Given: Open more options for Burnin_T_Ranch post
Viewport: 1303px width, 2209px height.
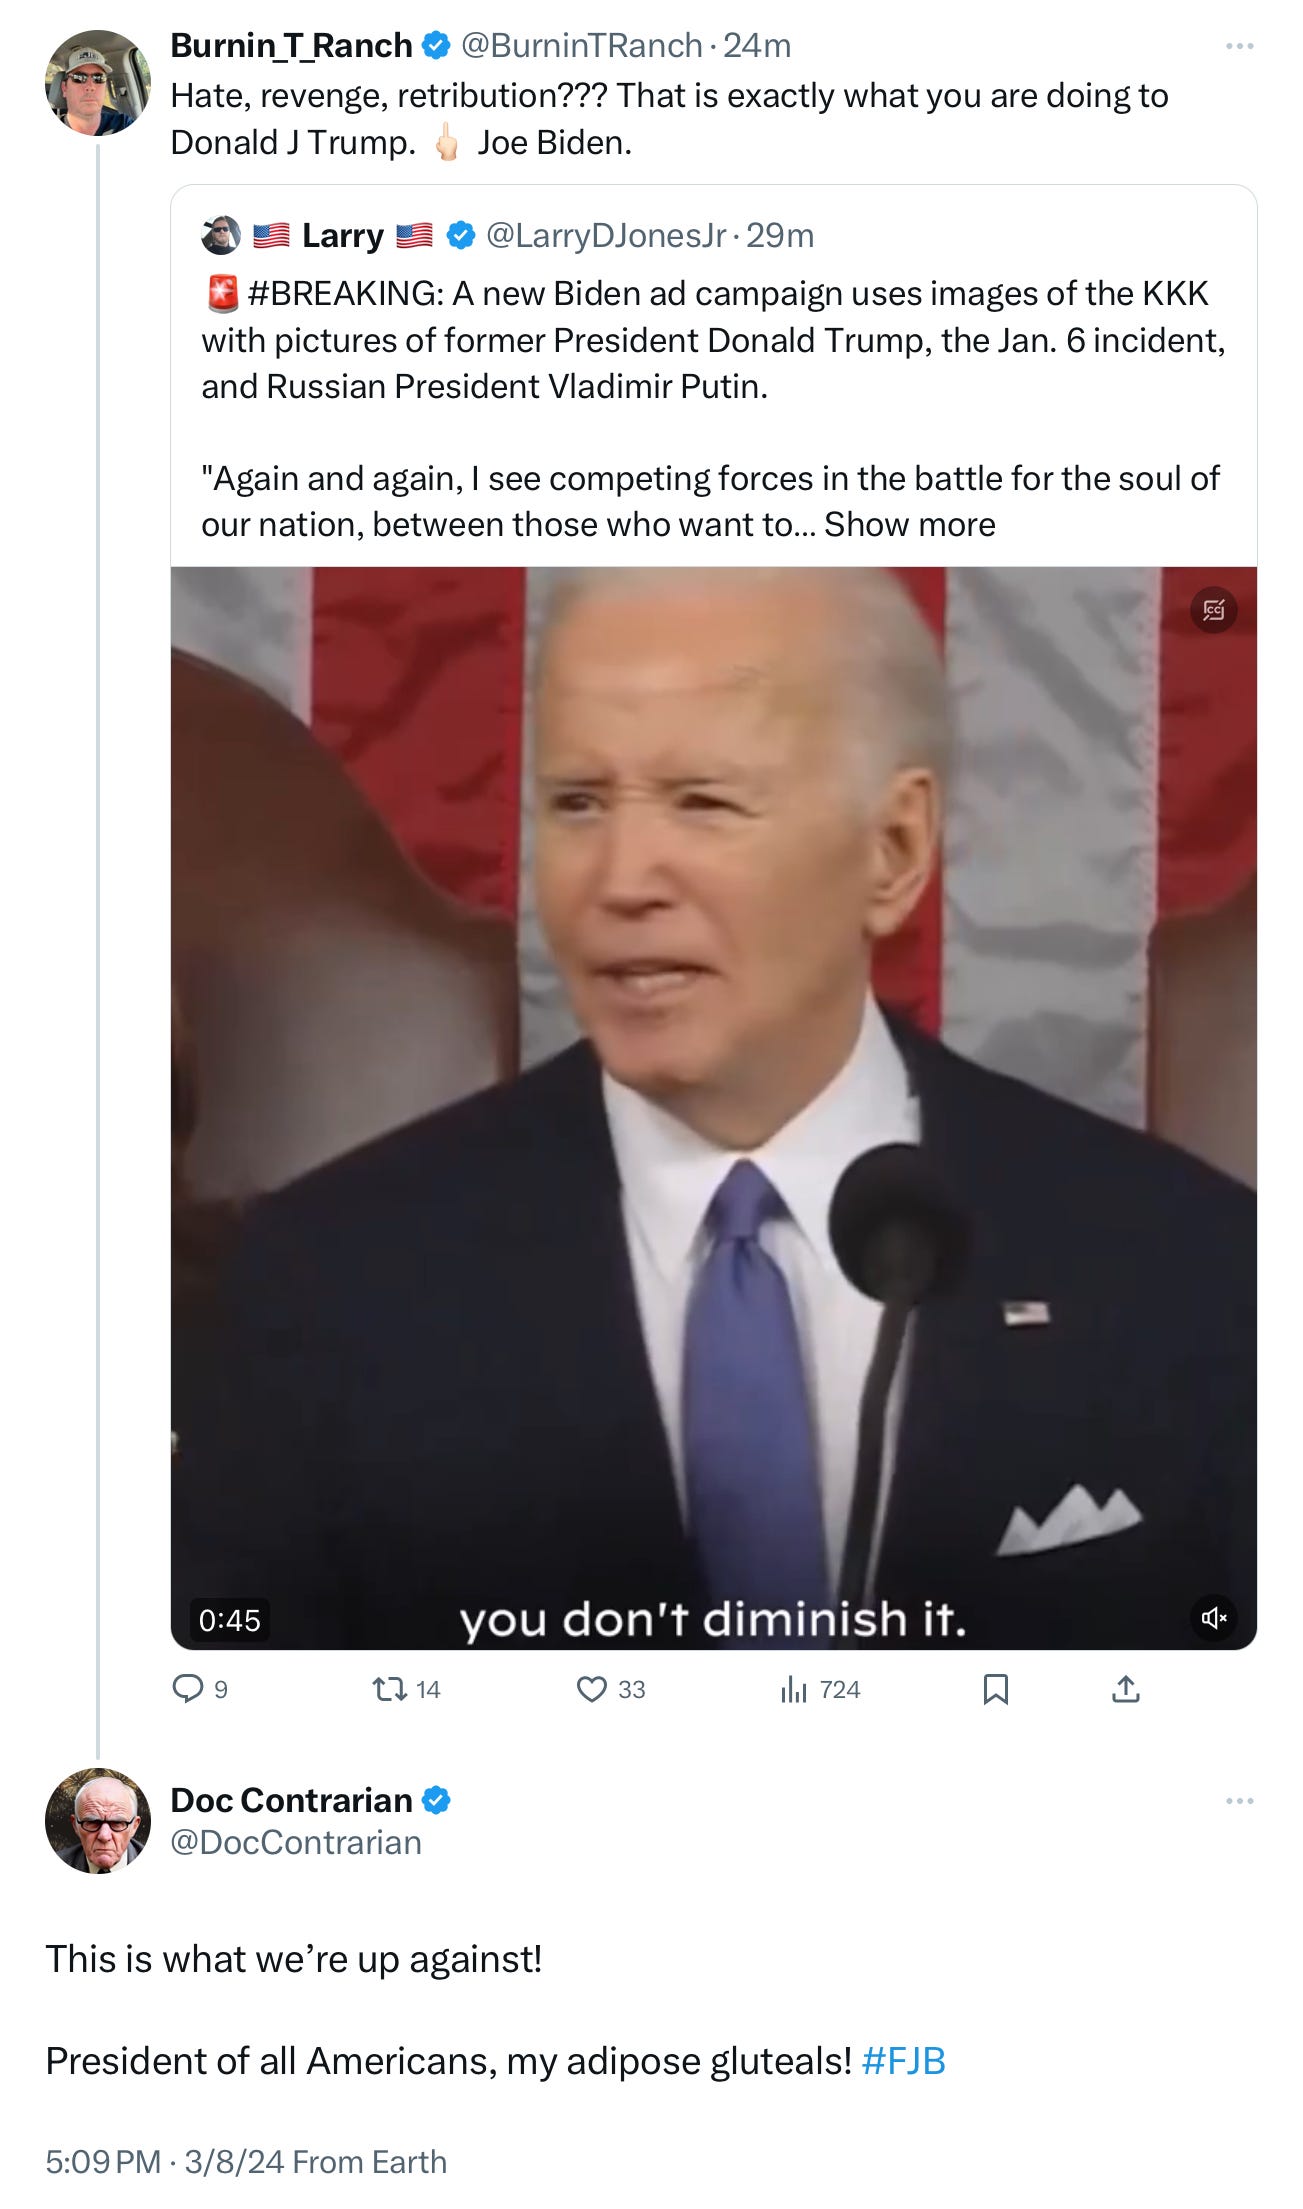Looking at the screenshot, I should coord(1239,46).
